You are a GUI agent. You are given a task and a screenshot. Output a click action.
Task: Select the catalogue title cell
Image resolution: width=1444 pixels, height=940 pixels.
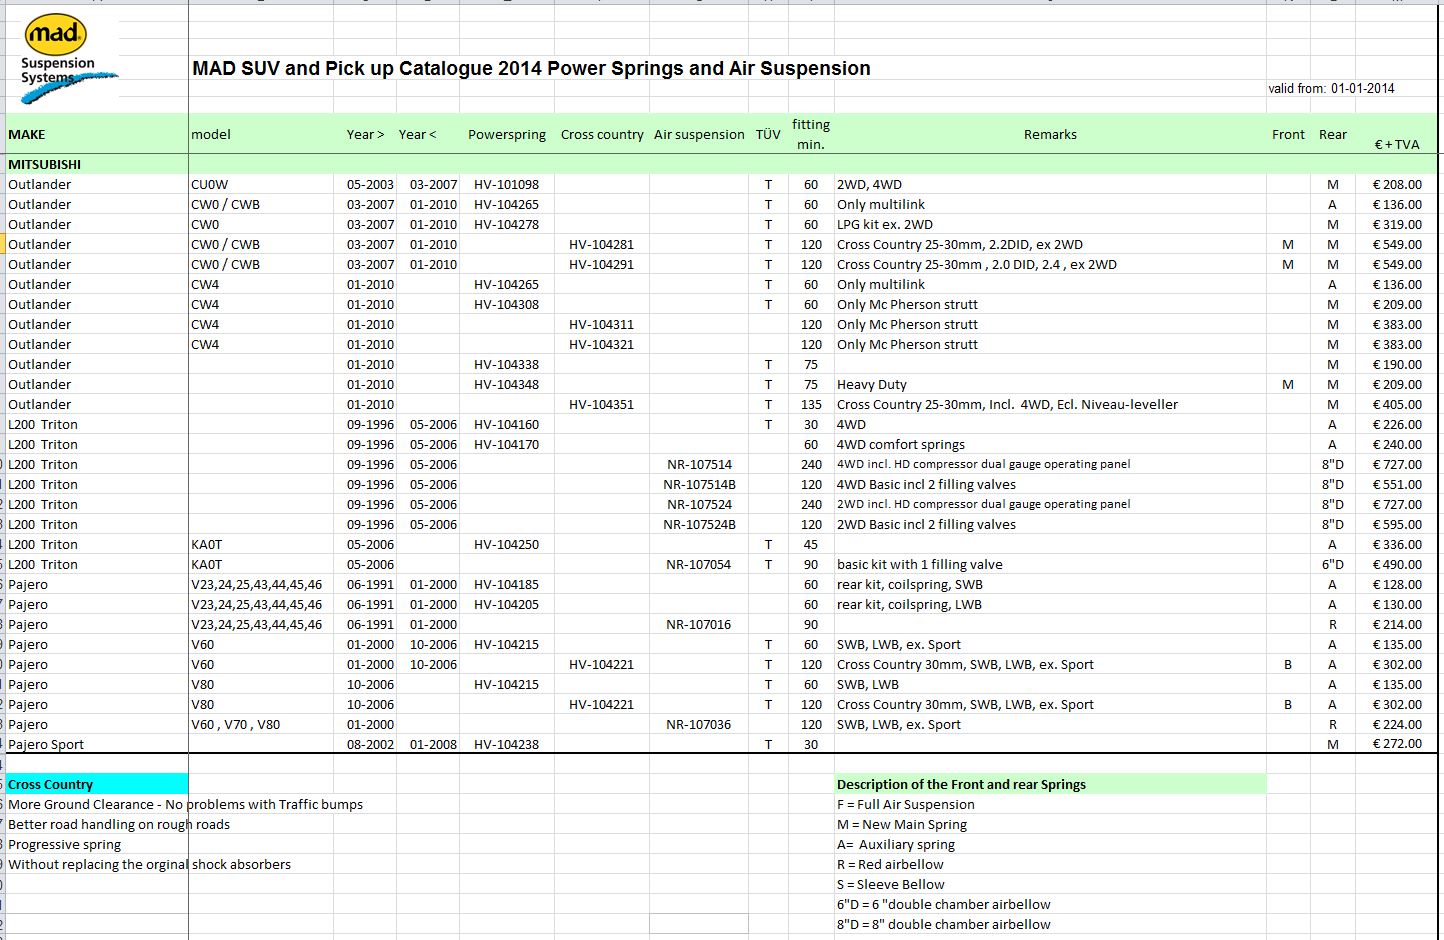[x=531, y=69]
